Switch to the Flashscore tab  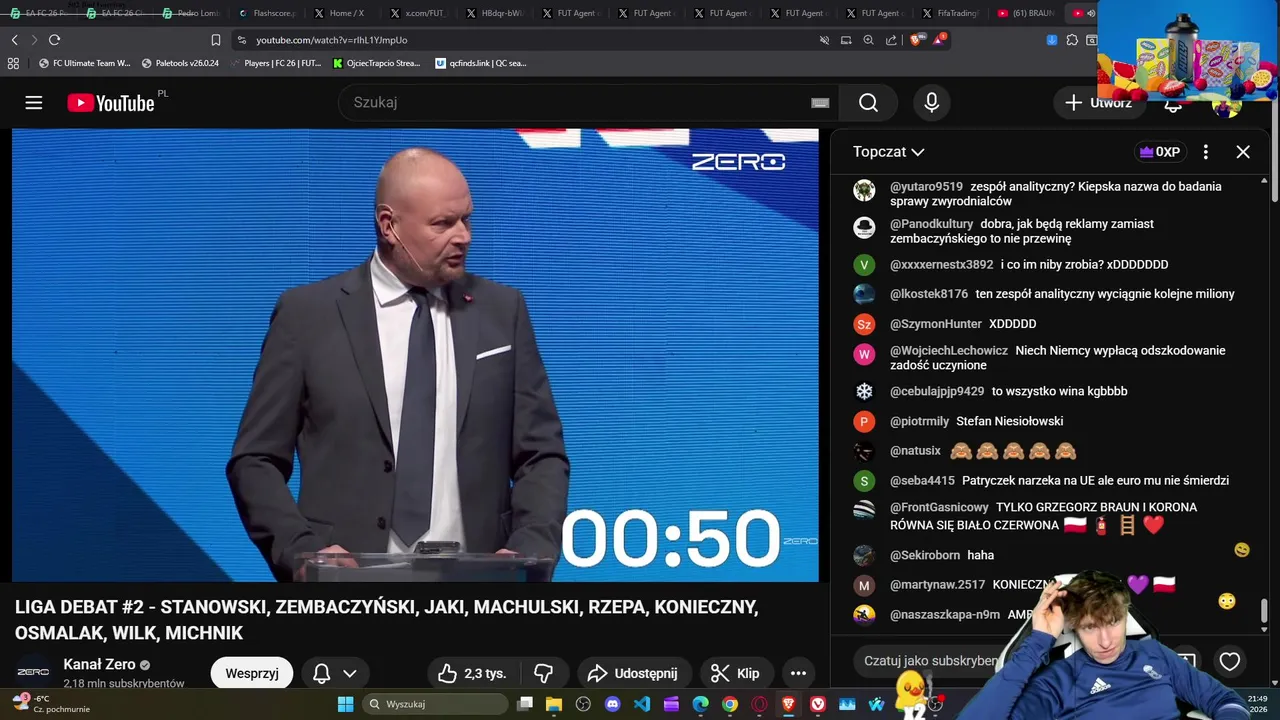(268, 13)
